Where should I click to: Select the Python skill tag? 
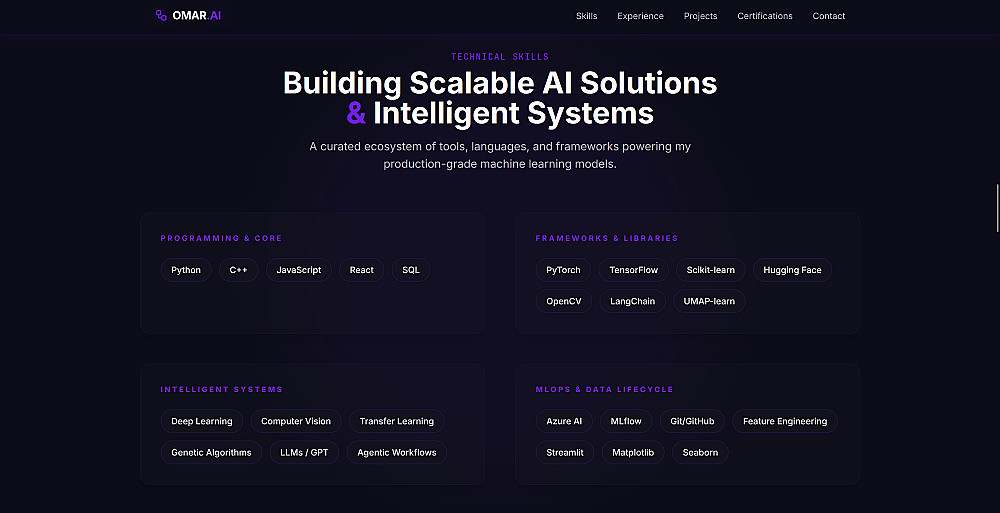(x=186, y=270)
